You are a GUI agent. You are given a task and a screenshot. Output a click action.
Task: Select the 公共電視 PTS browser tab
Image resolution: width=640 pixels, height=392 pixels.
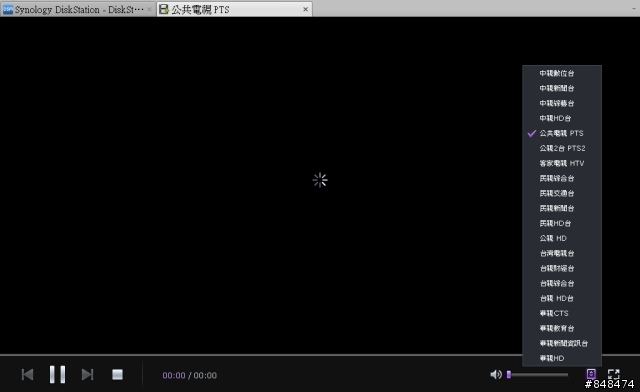coord(235,9)
